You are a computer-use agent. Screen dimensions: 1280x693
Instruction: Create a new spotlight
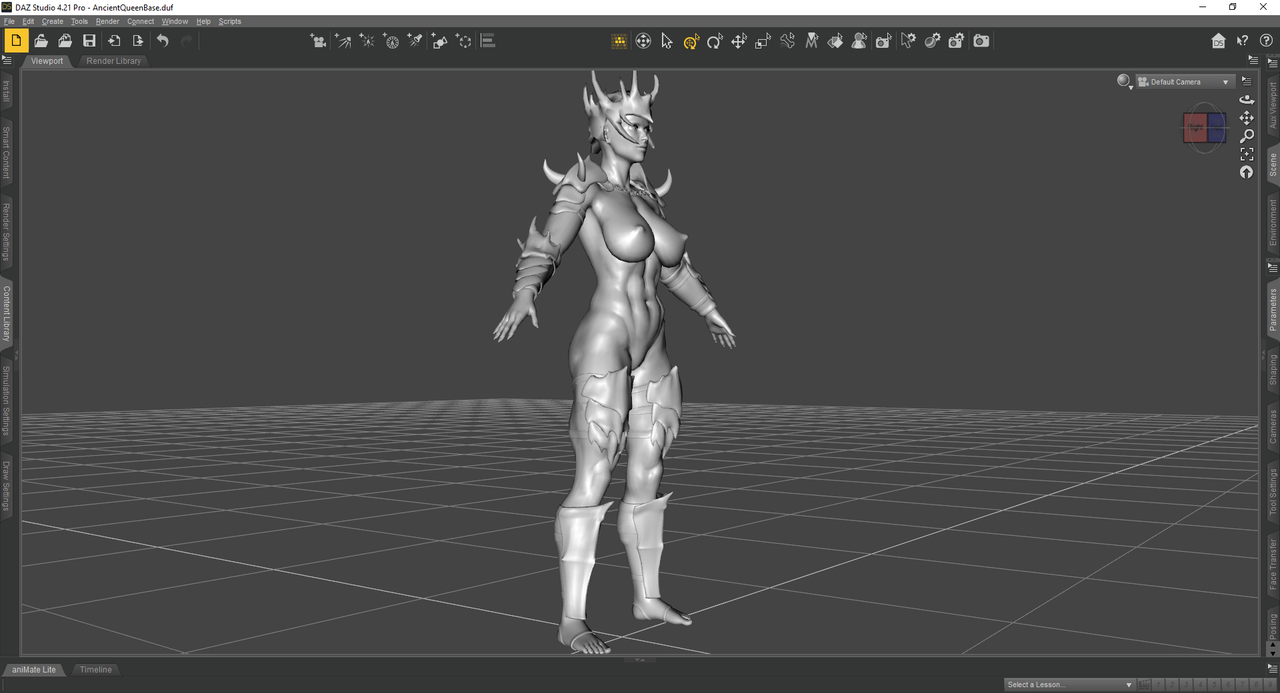coord(415,41)
